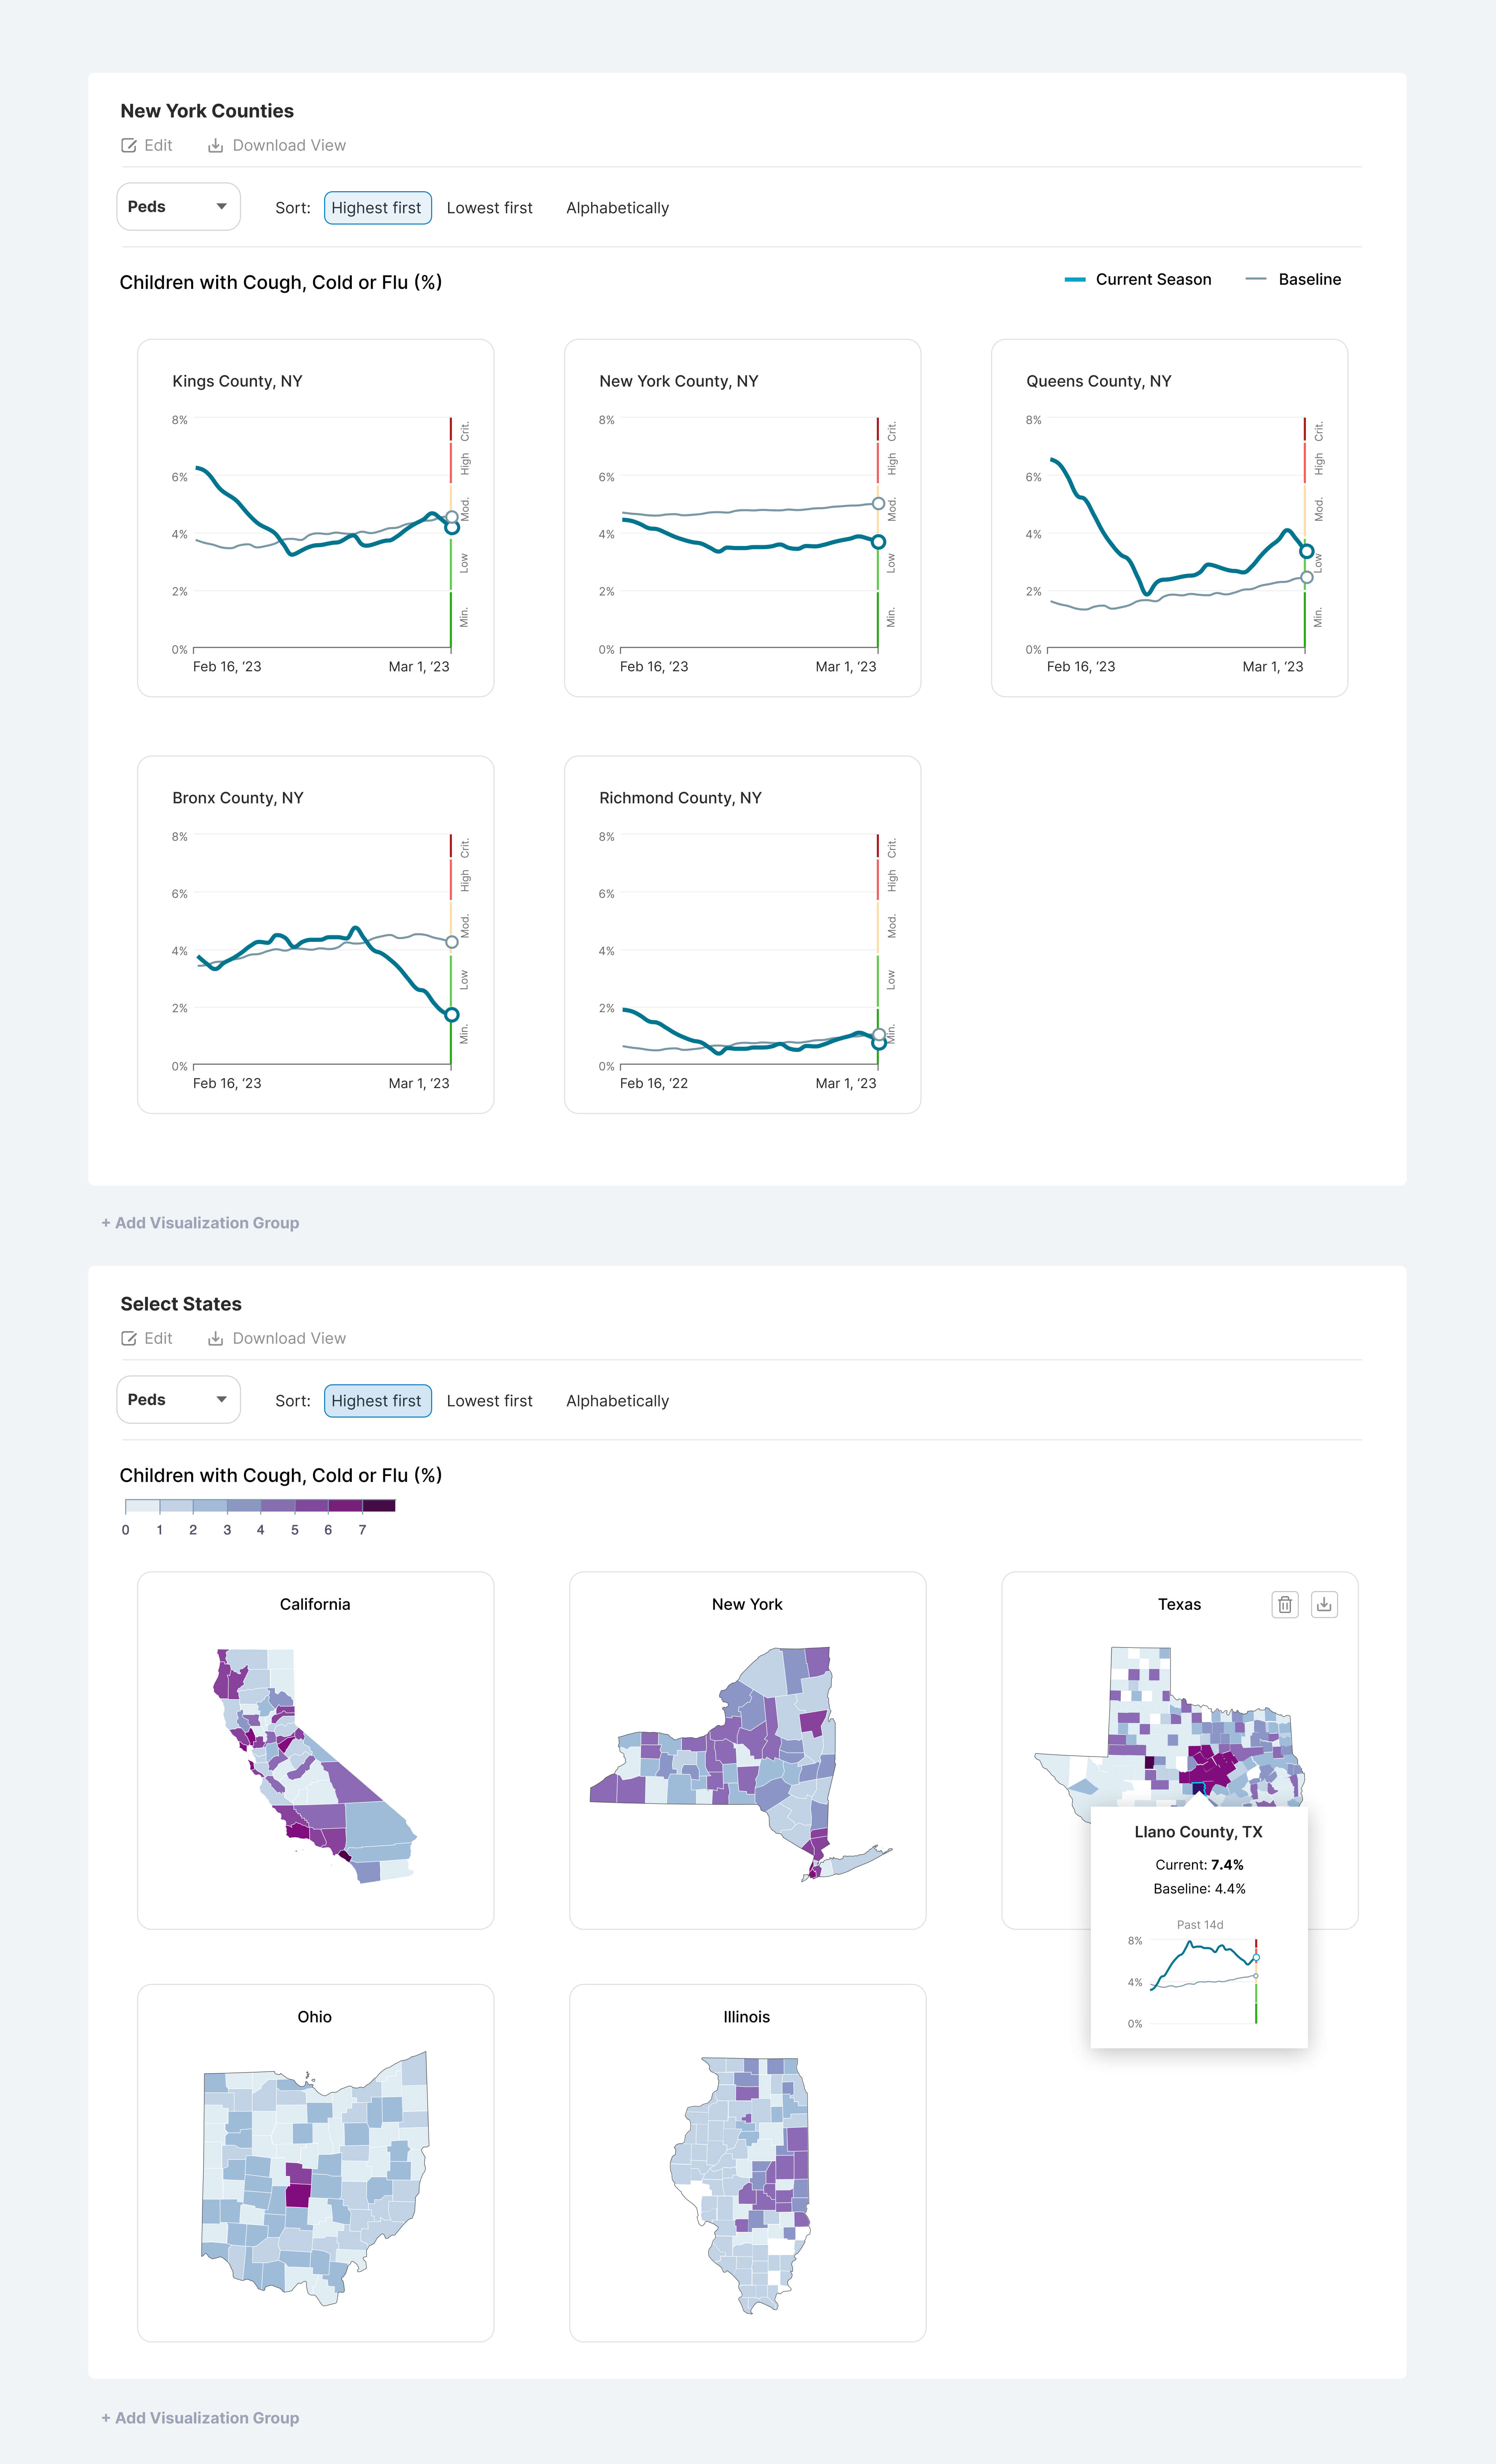Open Peds dropdown in New York Counties
1496x2464 pixels.
coord(178,207)
